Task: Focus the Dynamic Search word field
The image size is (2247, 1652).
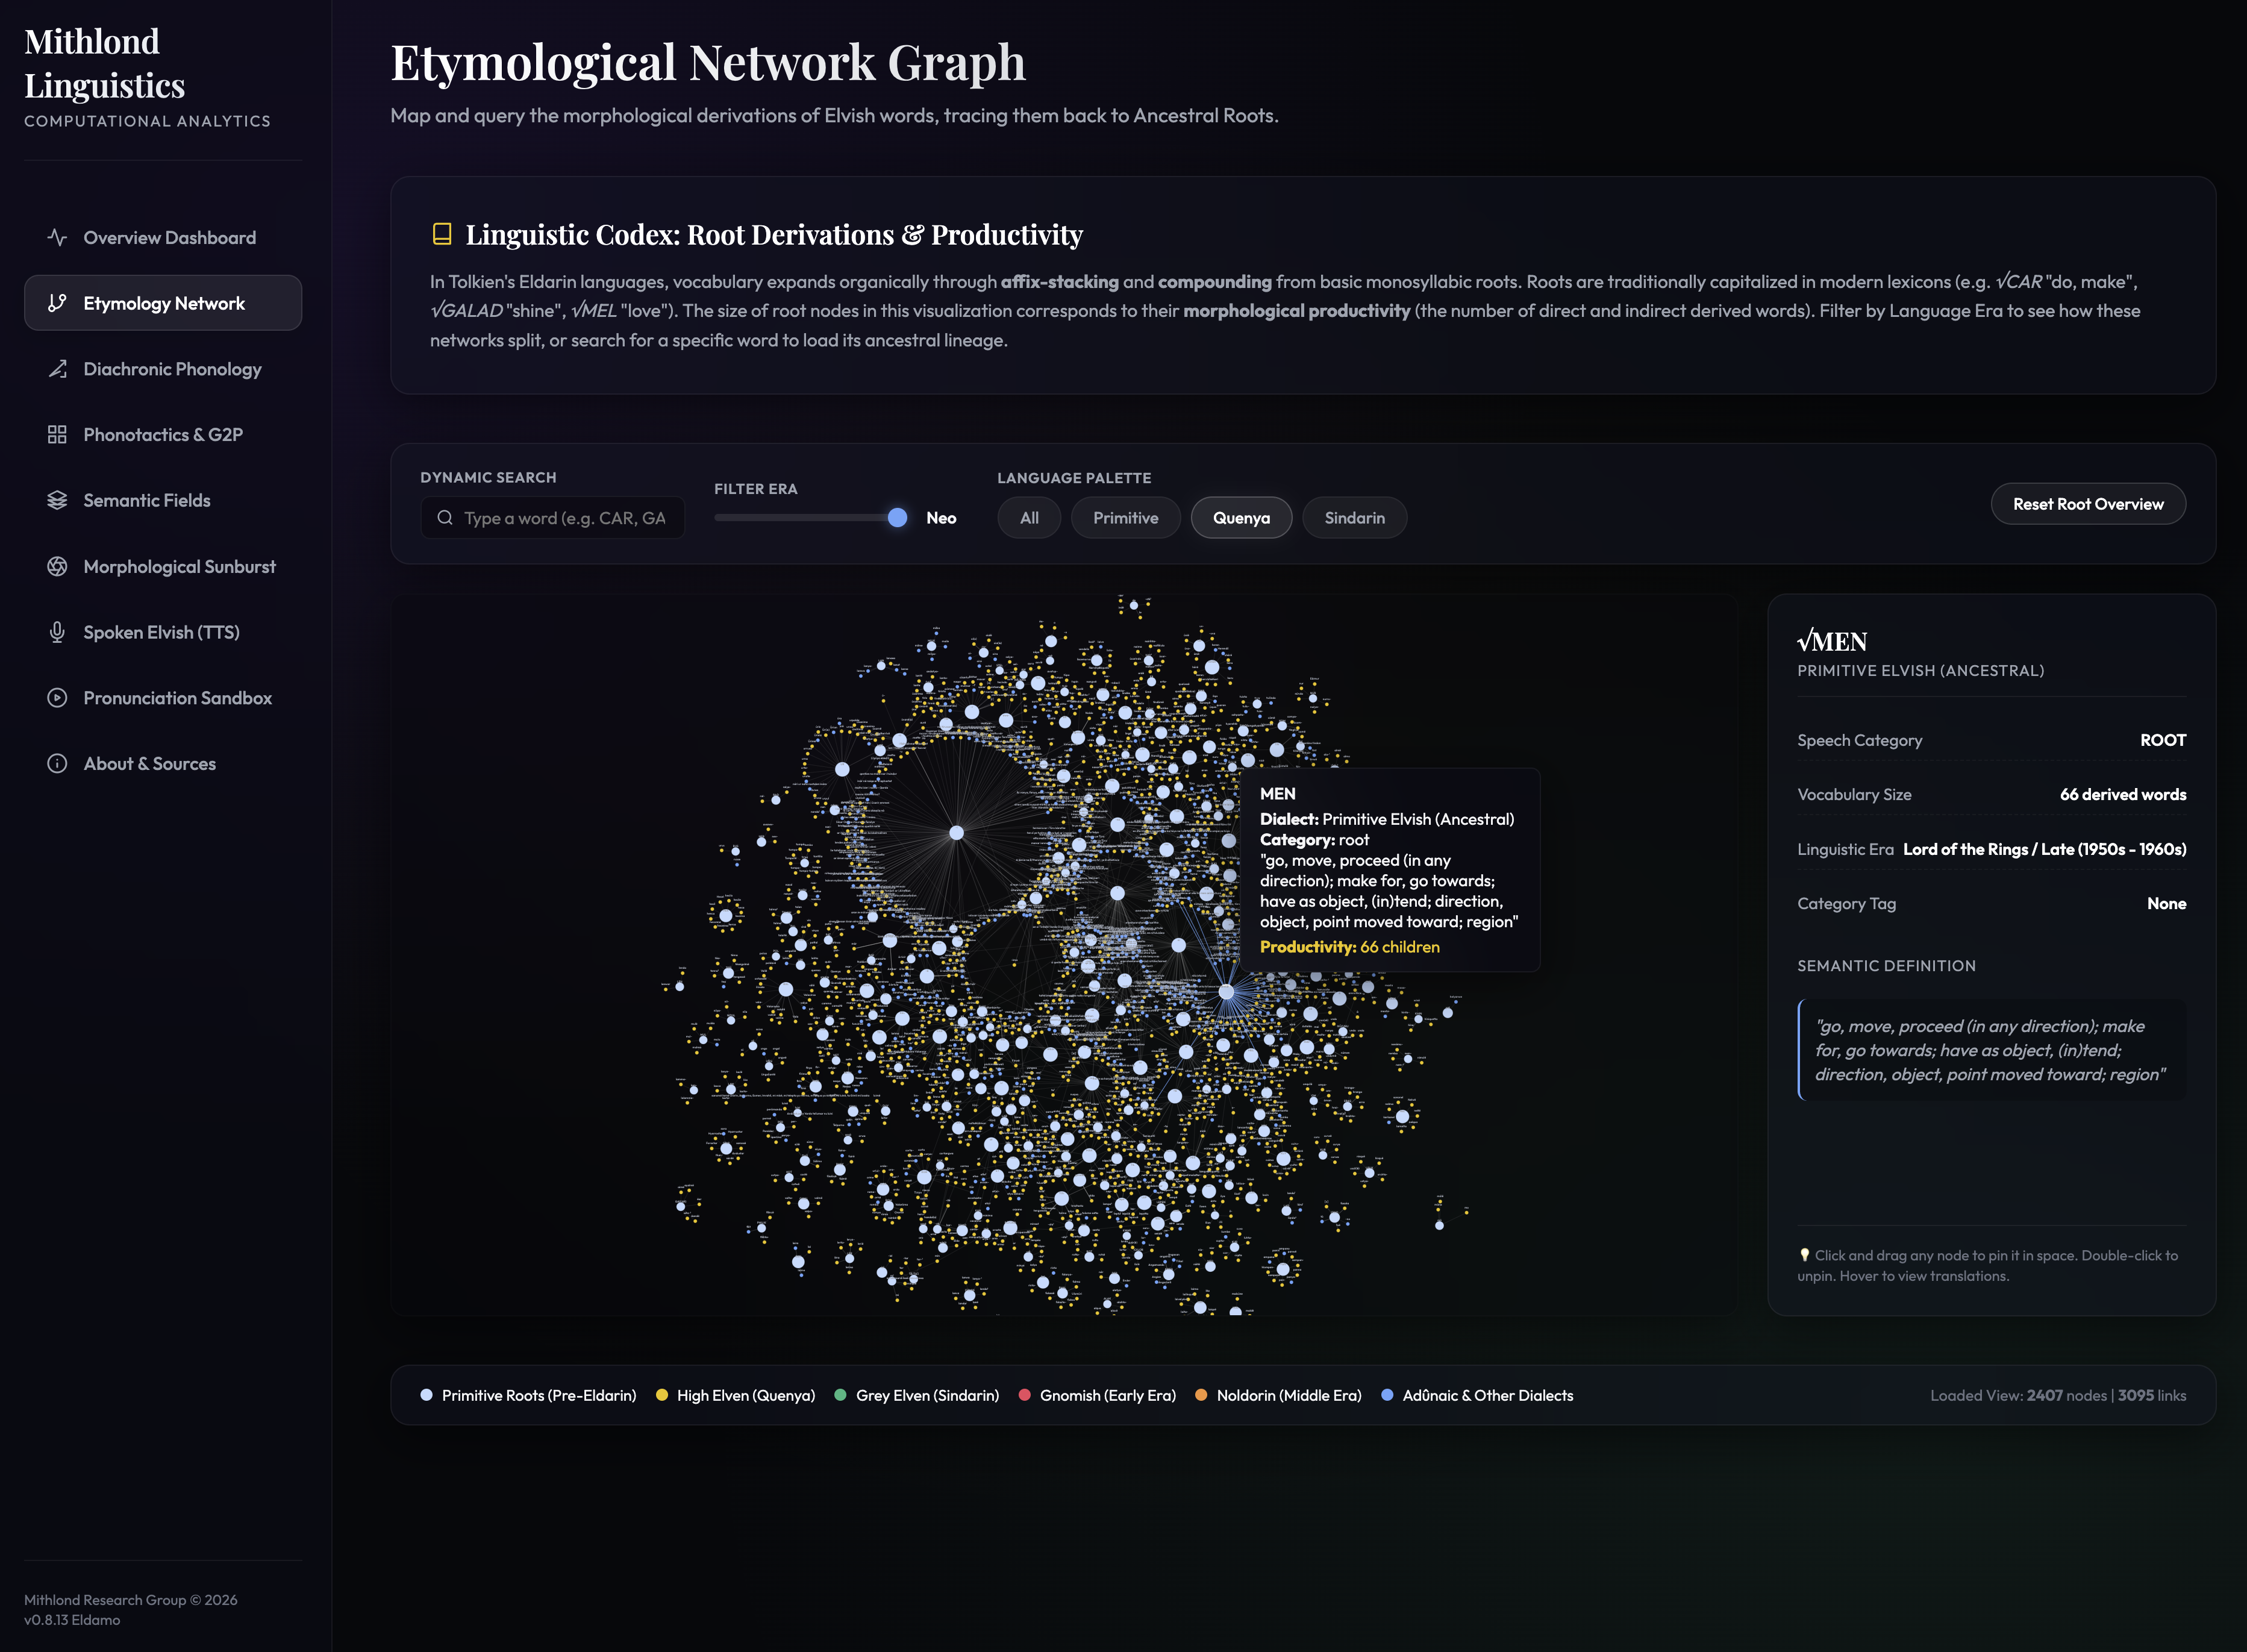Action: 552,518
